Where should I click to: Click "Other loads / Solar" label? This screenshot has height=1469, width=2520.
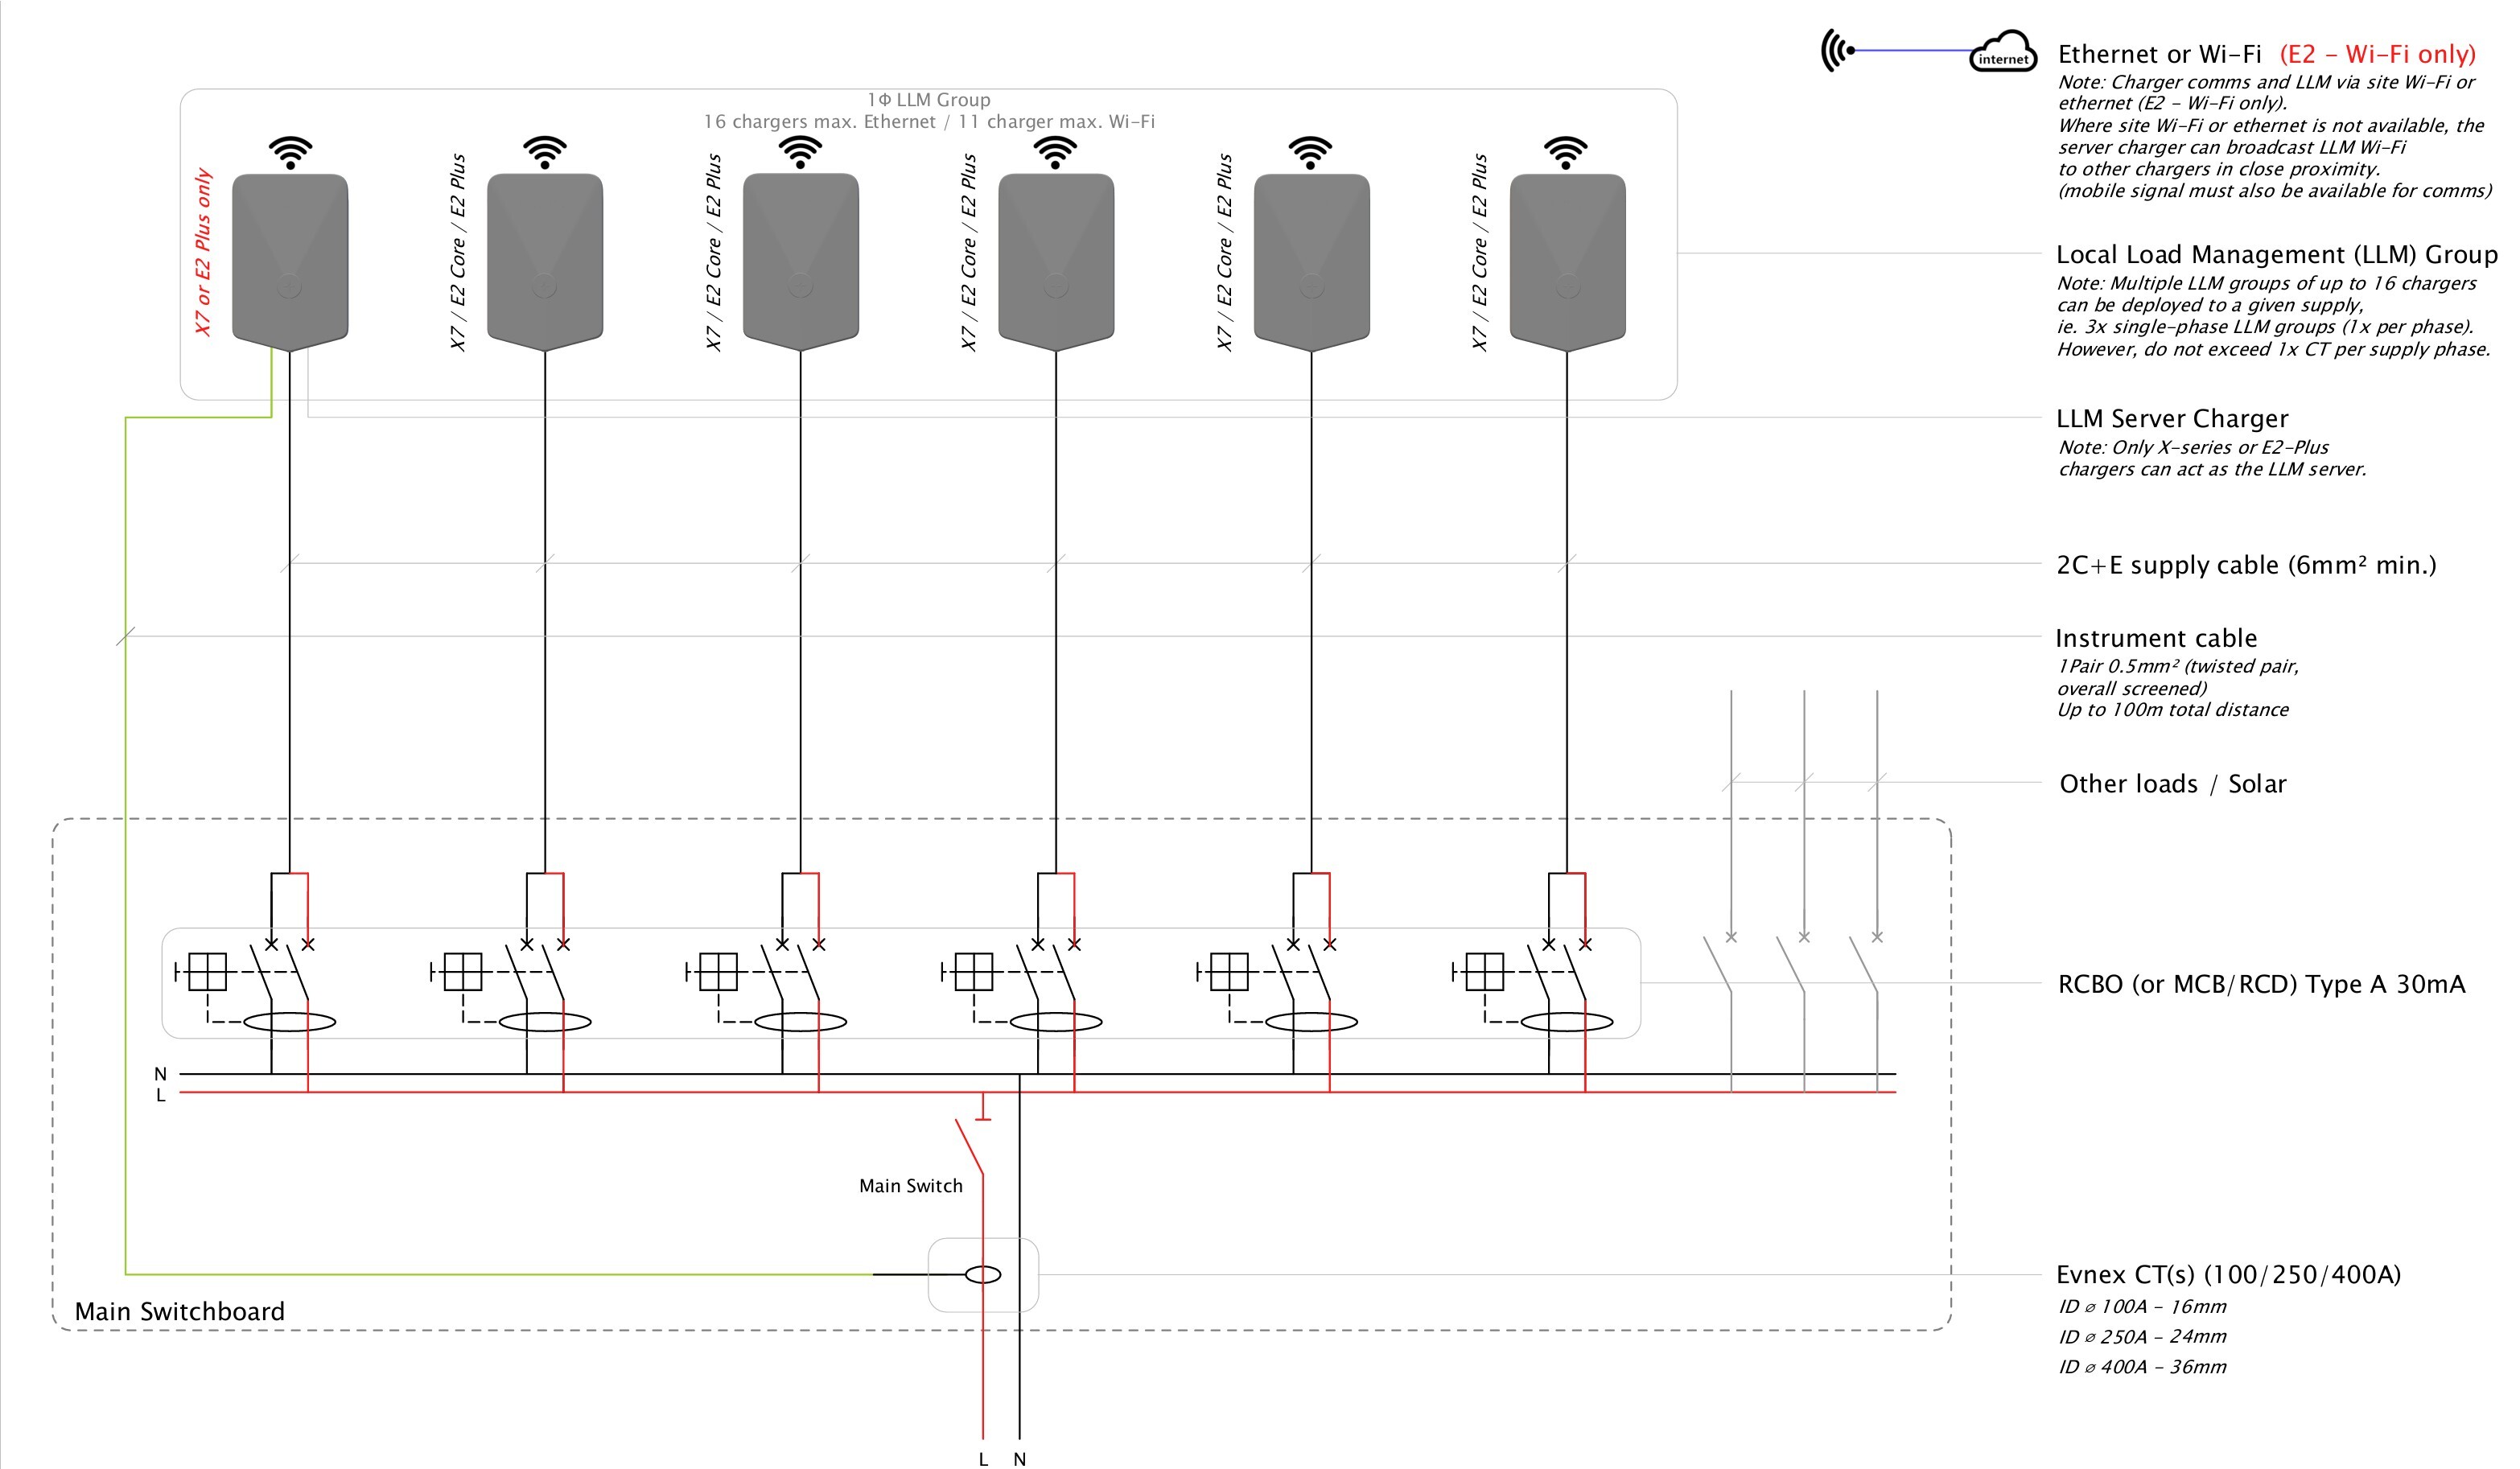pos(2173,784)
